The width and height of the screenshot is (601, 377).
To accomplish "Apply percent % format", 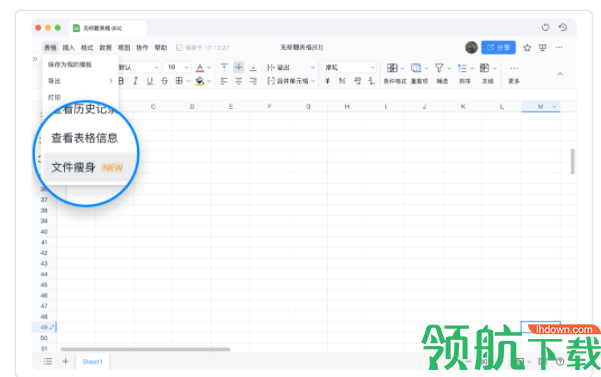I will pos(342,81).
